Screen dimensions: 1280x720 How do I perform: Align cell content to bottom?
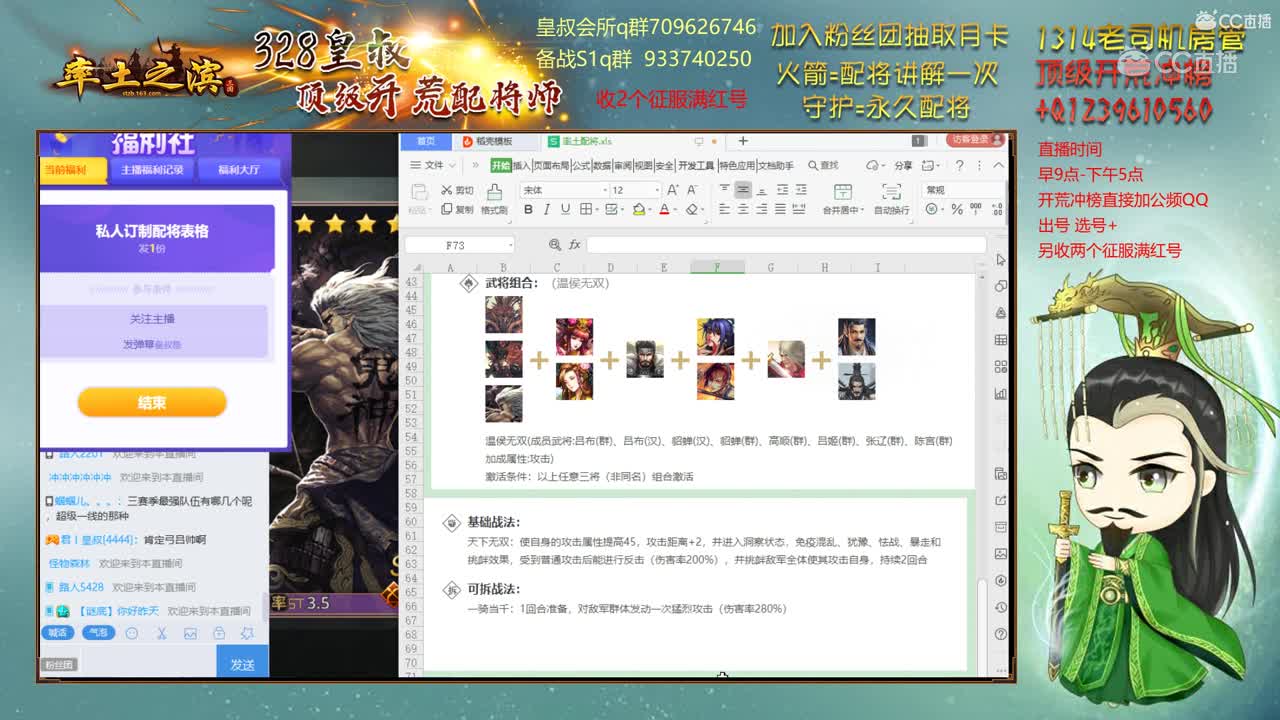pos(761,190)
